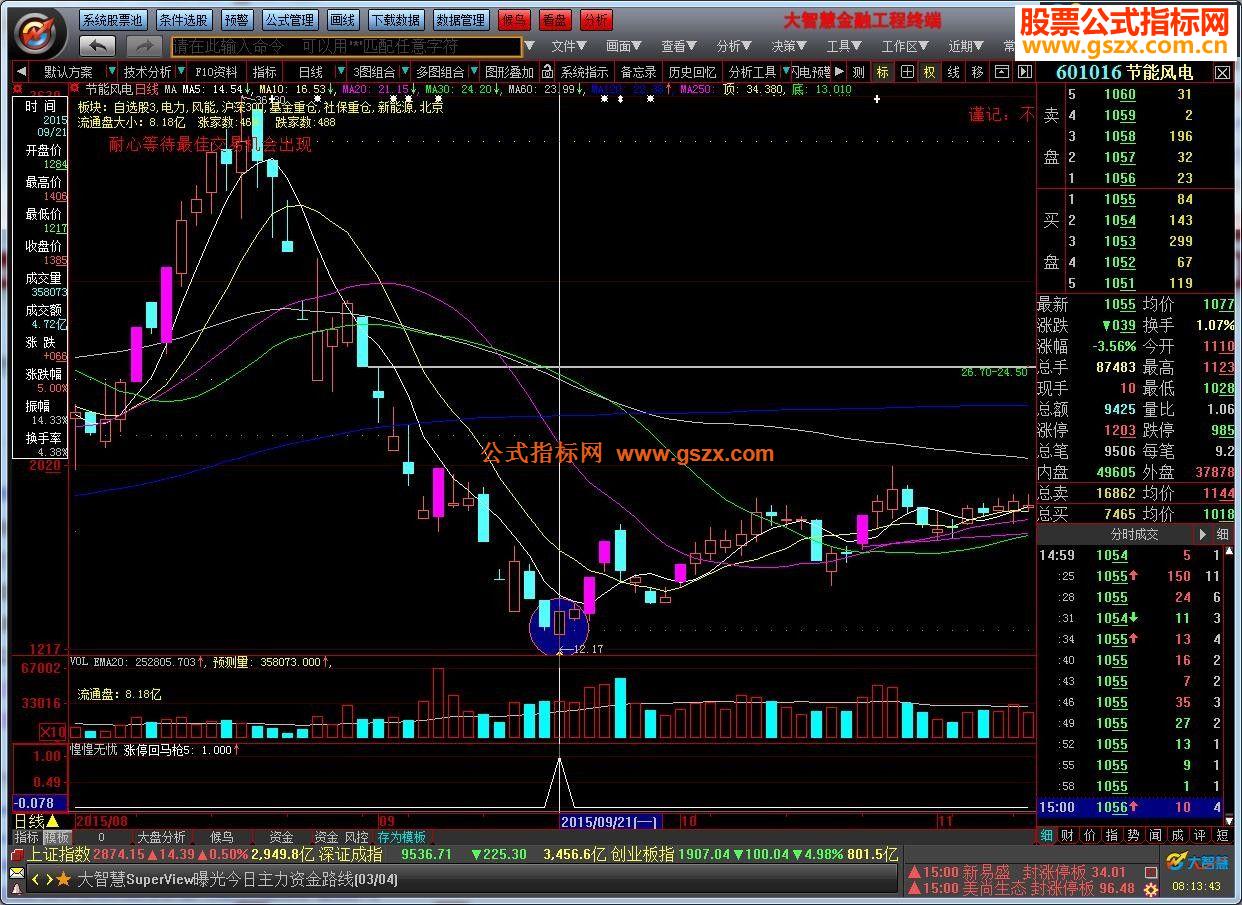
Task: Close the 601016 quote panel with X
Action: tap(1223, 73)
